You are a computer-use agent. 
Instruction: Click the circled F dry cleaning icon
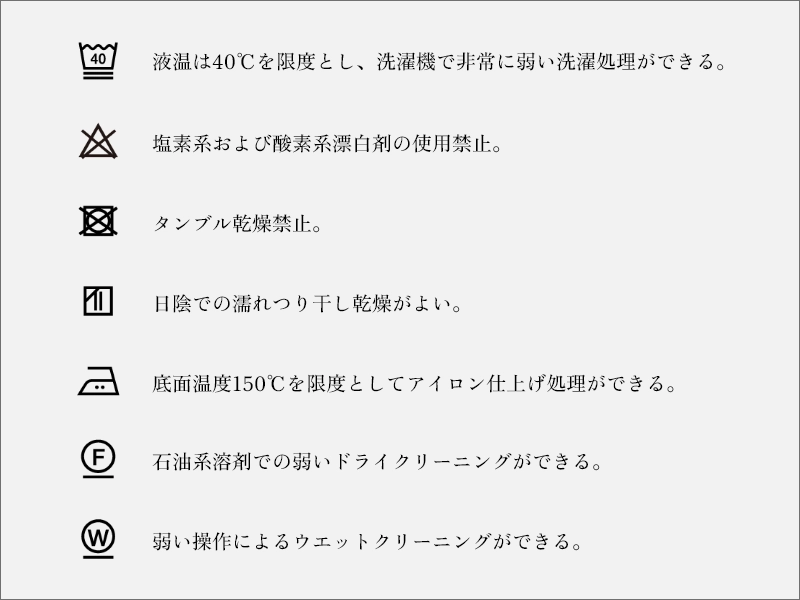point(98,459)
